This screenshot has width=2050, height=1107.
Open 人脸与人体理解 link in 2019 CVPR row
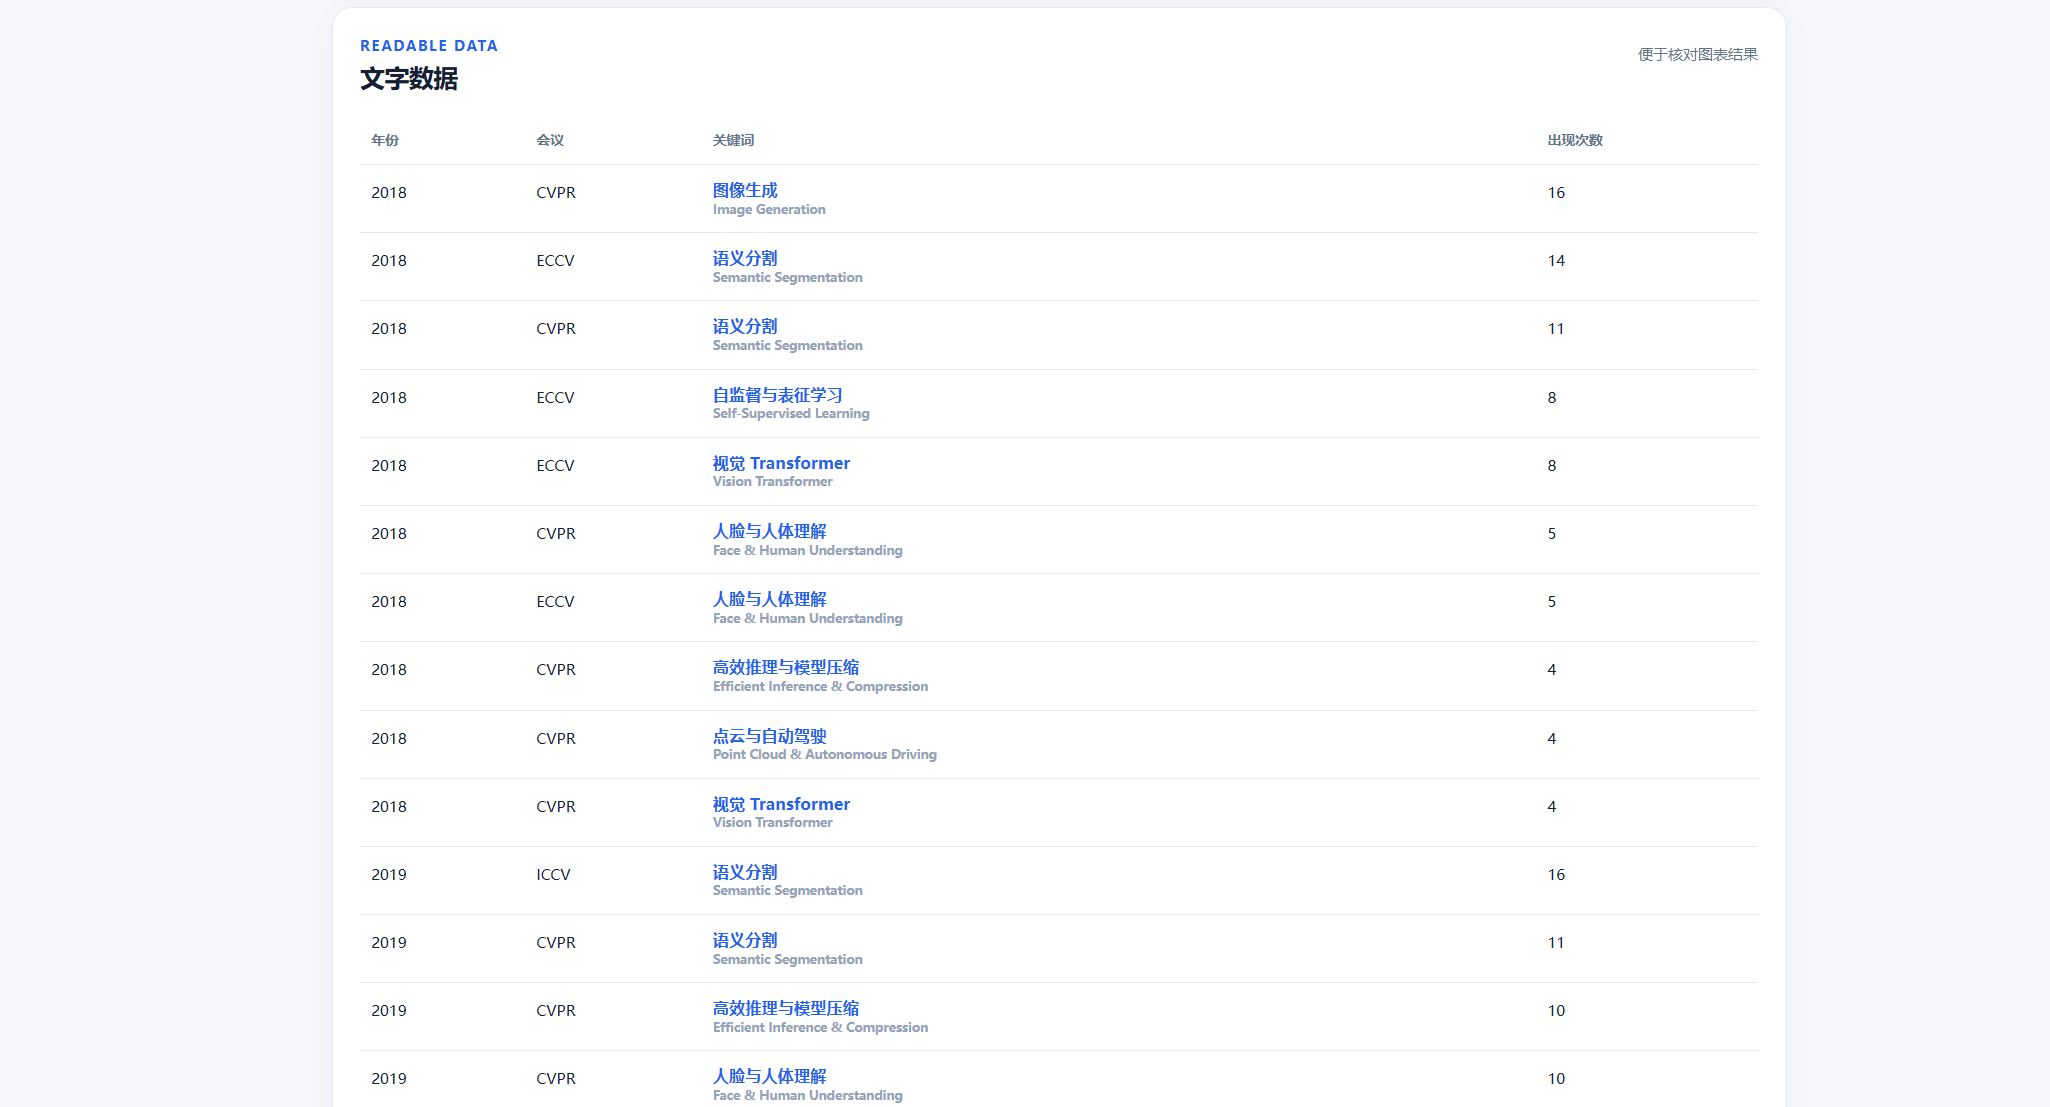[769, 1076]
